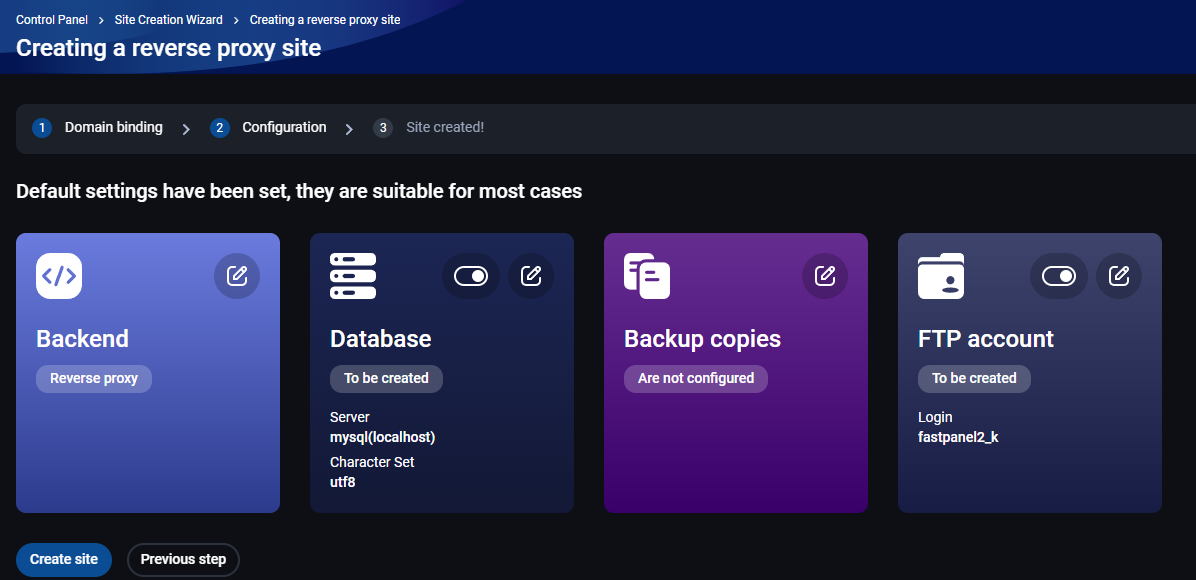Go back with Previous step button
Image resolution: width=1196 pixels, height=580 pixels.
pos(183,559)
